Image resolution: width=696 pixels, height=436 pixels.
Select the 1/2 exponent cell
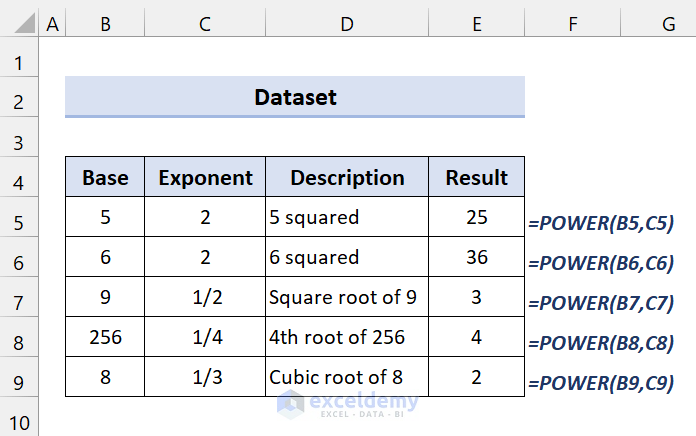(205, 297)
